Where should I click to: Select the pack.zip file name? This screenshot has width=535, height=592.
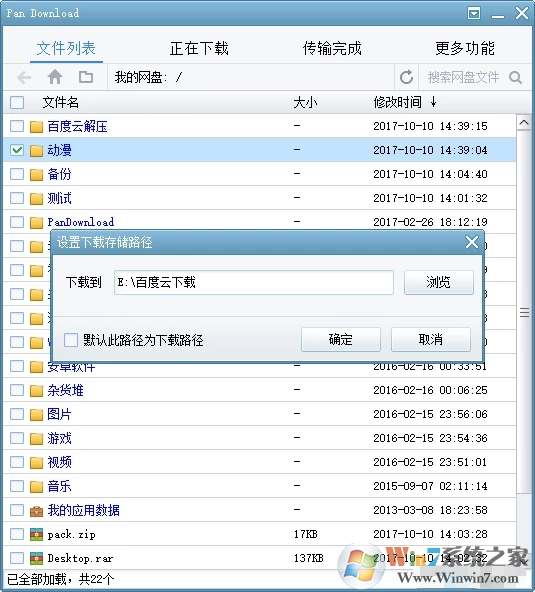point(71,535)
